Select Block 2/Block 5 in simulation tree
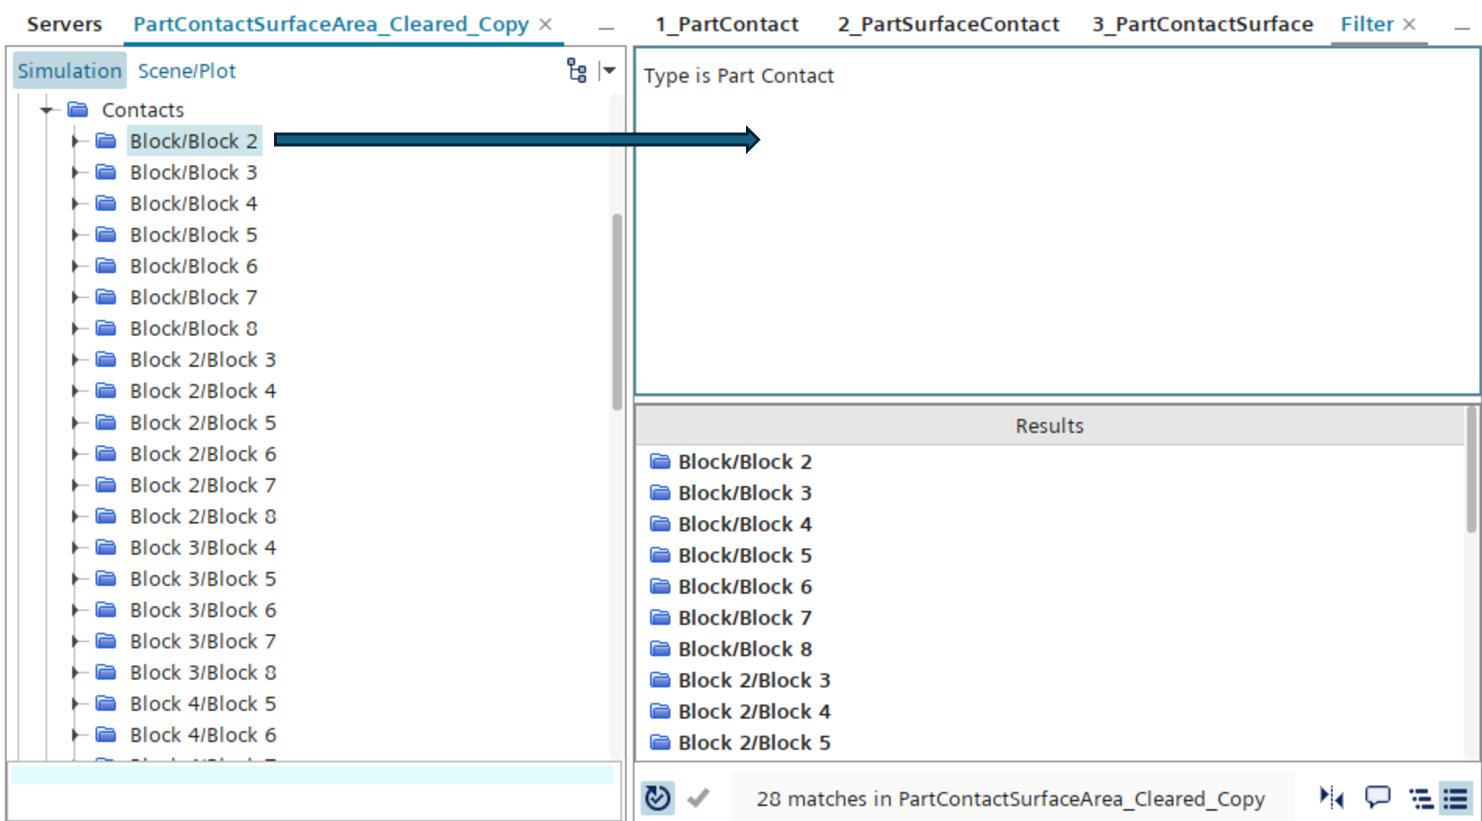This screenshot has height=821, width=1482. pyautogui.click(x=203, y=422)
